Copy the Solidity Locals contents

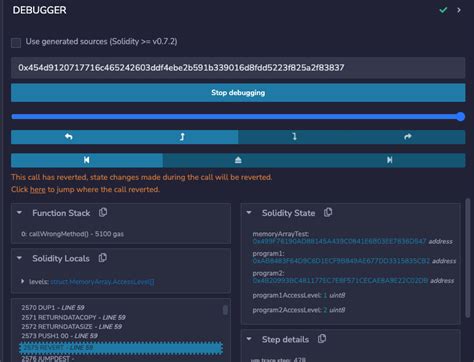click(x=103, y=258)
